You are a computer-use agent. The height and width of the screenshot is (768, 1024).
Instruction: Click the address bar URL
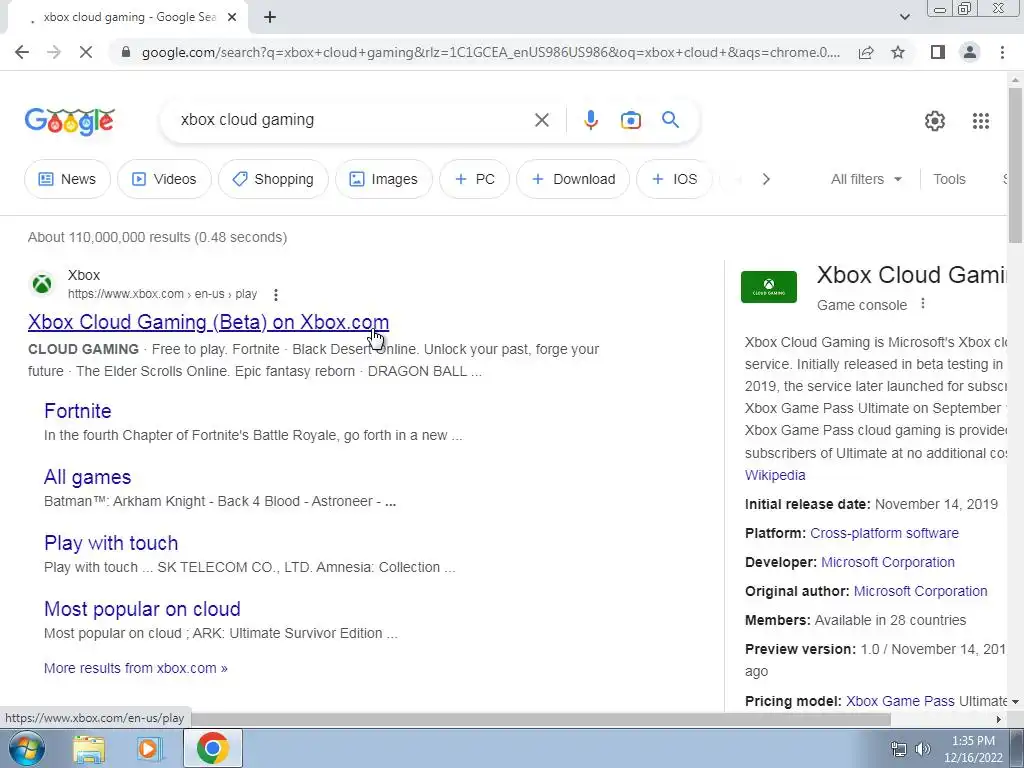[490, 52]
